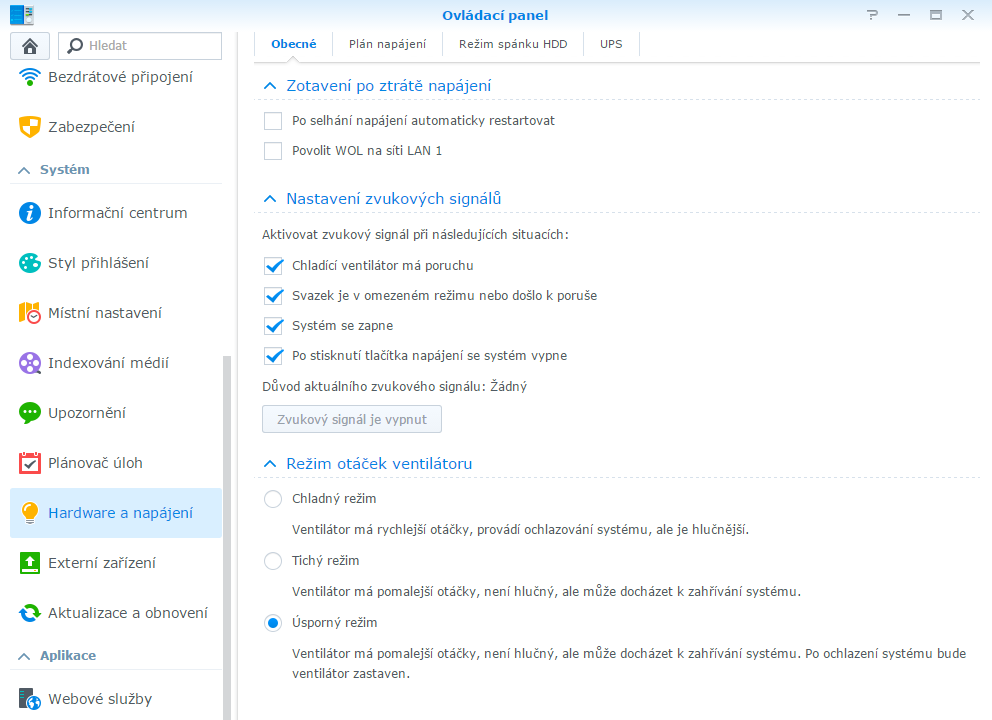
Task: Enable Povolit WOL na síti LAN 1
Action: click(273, 151)
